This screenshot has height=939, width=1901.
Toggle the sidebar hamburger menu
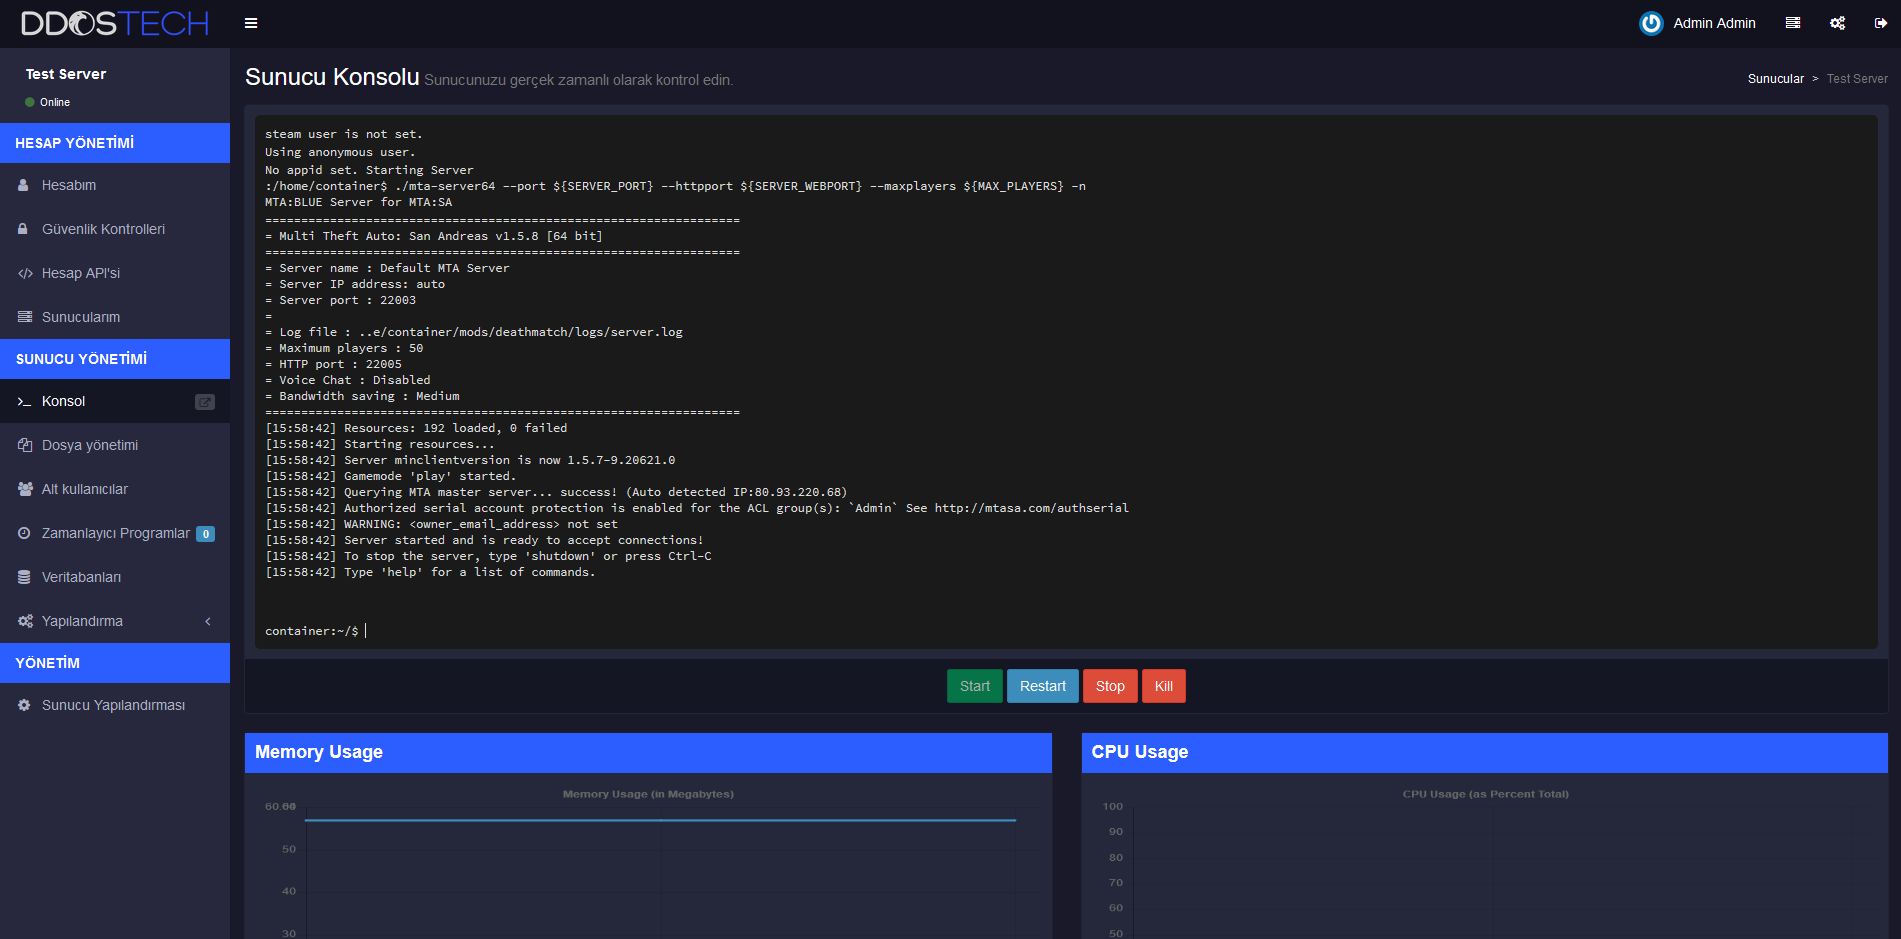point(251,23)
